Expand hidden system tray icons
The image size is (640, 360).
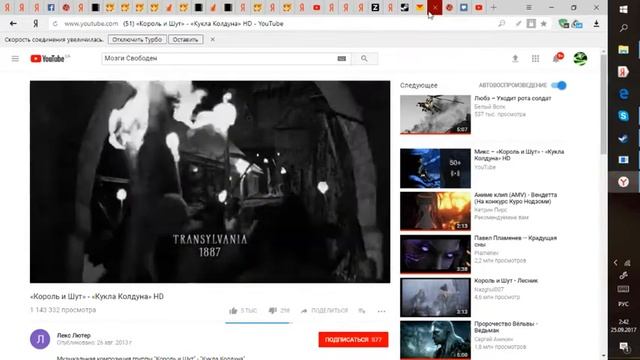[616, 263]
